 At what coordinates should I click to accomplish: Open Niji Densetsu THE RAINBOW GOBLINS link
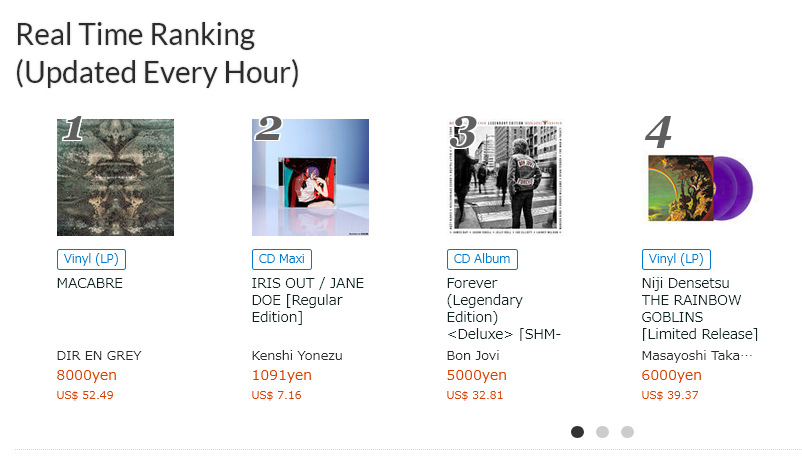(x=699, y=308)
